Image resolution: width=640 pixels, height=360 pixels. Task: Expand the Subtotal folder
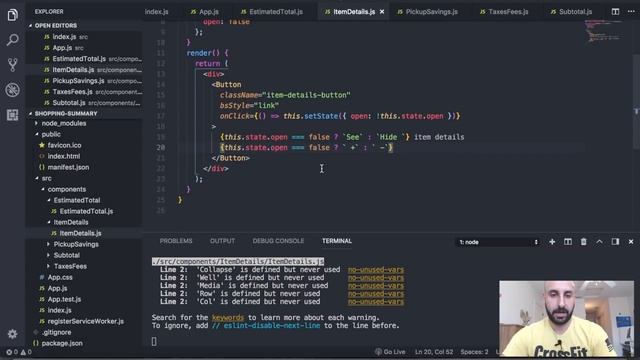coord(67,256)
